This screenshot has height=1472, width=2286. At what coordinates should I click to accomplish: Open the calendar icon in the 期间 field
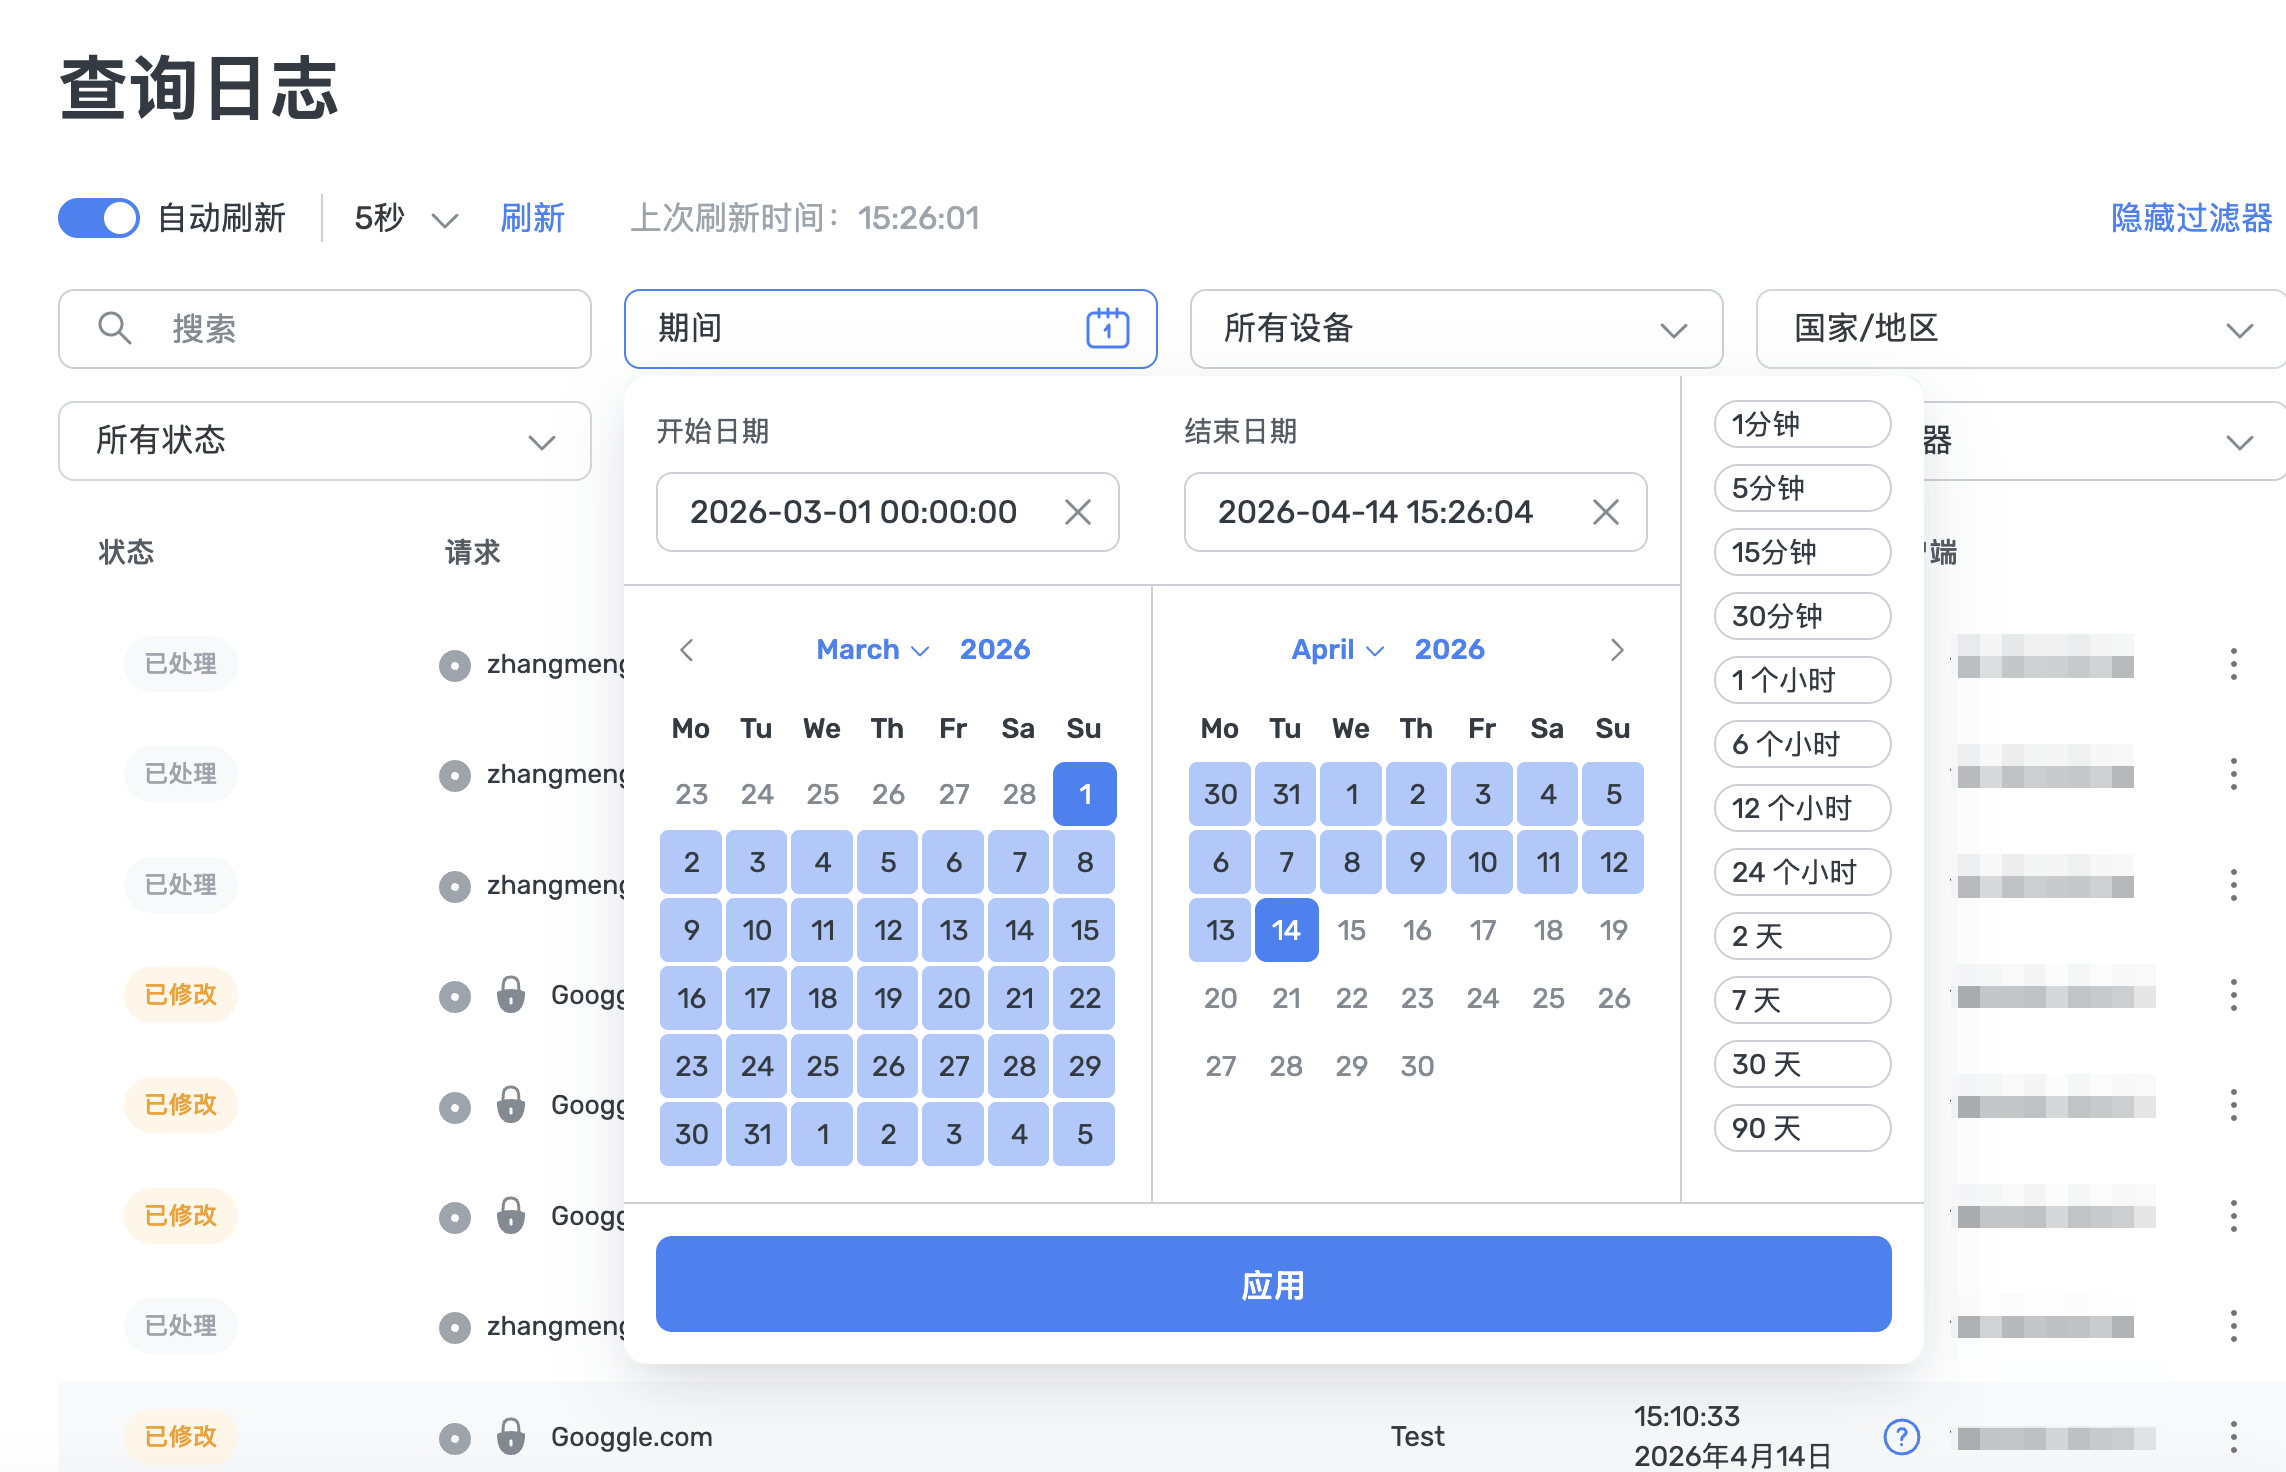click(1106, 328)
